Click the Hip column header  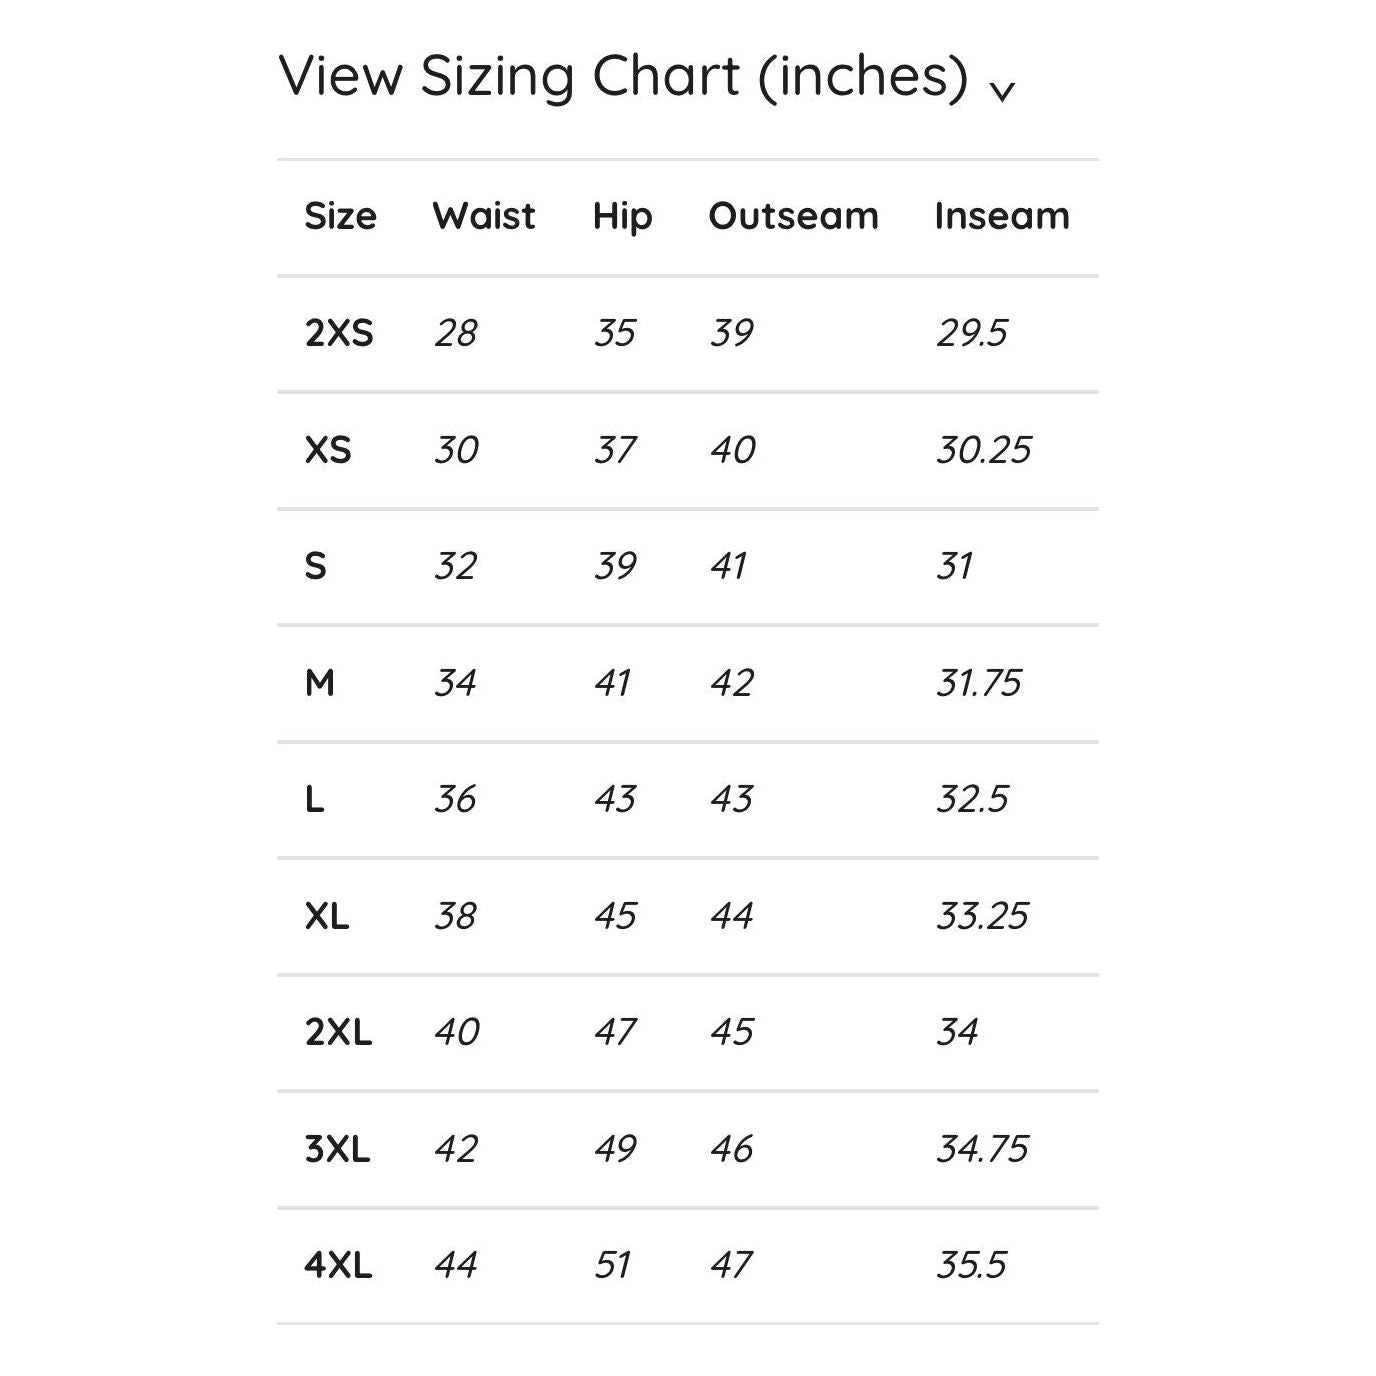coord(622,216)
